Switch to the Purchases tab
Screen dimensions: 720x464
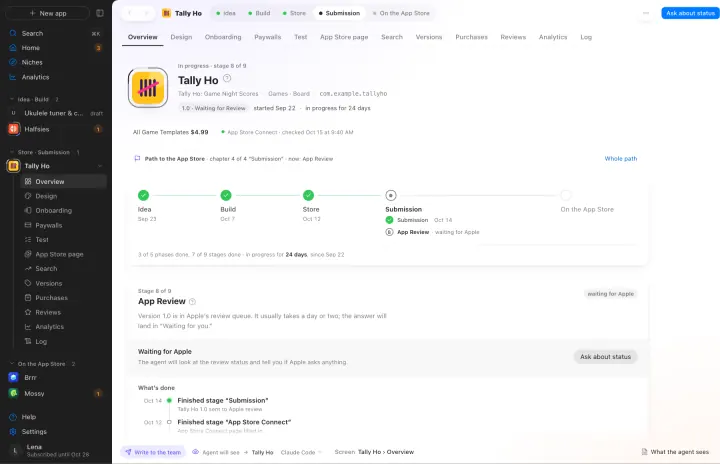472,37
